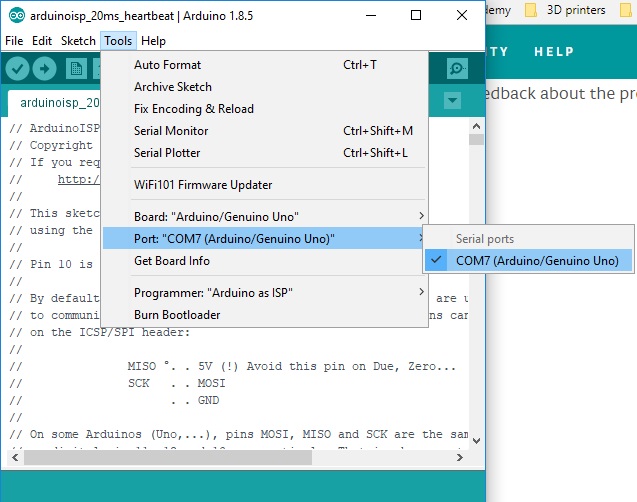637x502 pixels.
Task: Open the Serial Monitor magnifier icon
Action: coord(457,68)
